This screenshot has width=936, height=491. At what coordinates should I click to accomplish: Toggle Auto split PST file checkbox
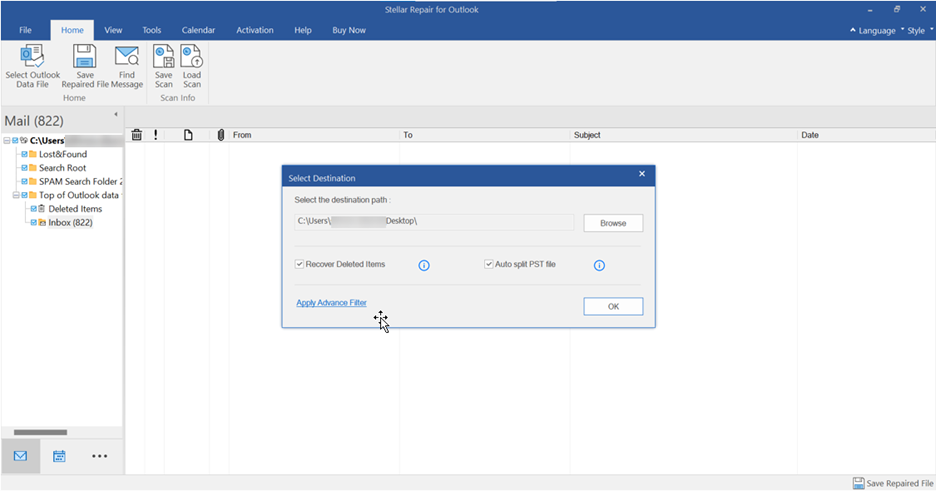pos(488,264)
